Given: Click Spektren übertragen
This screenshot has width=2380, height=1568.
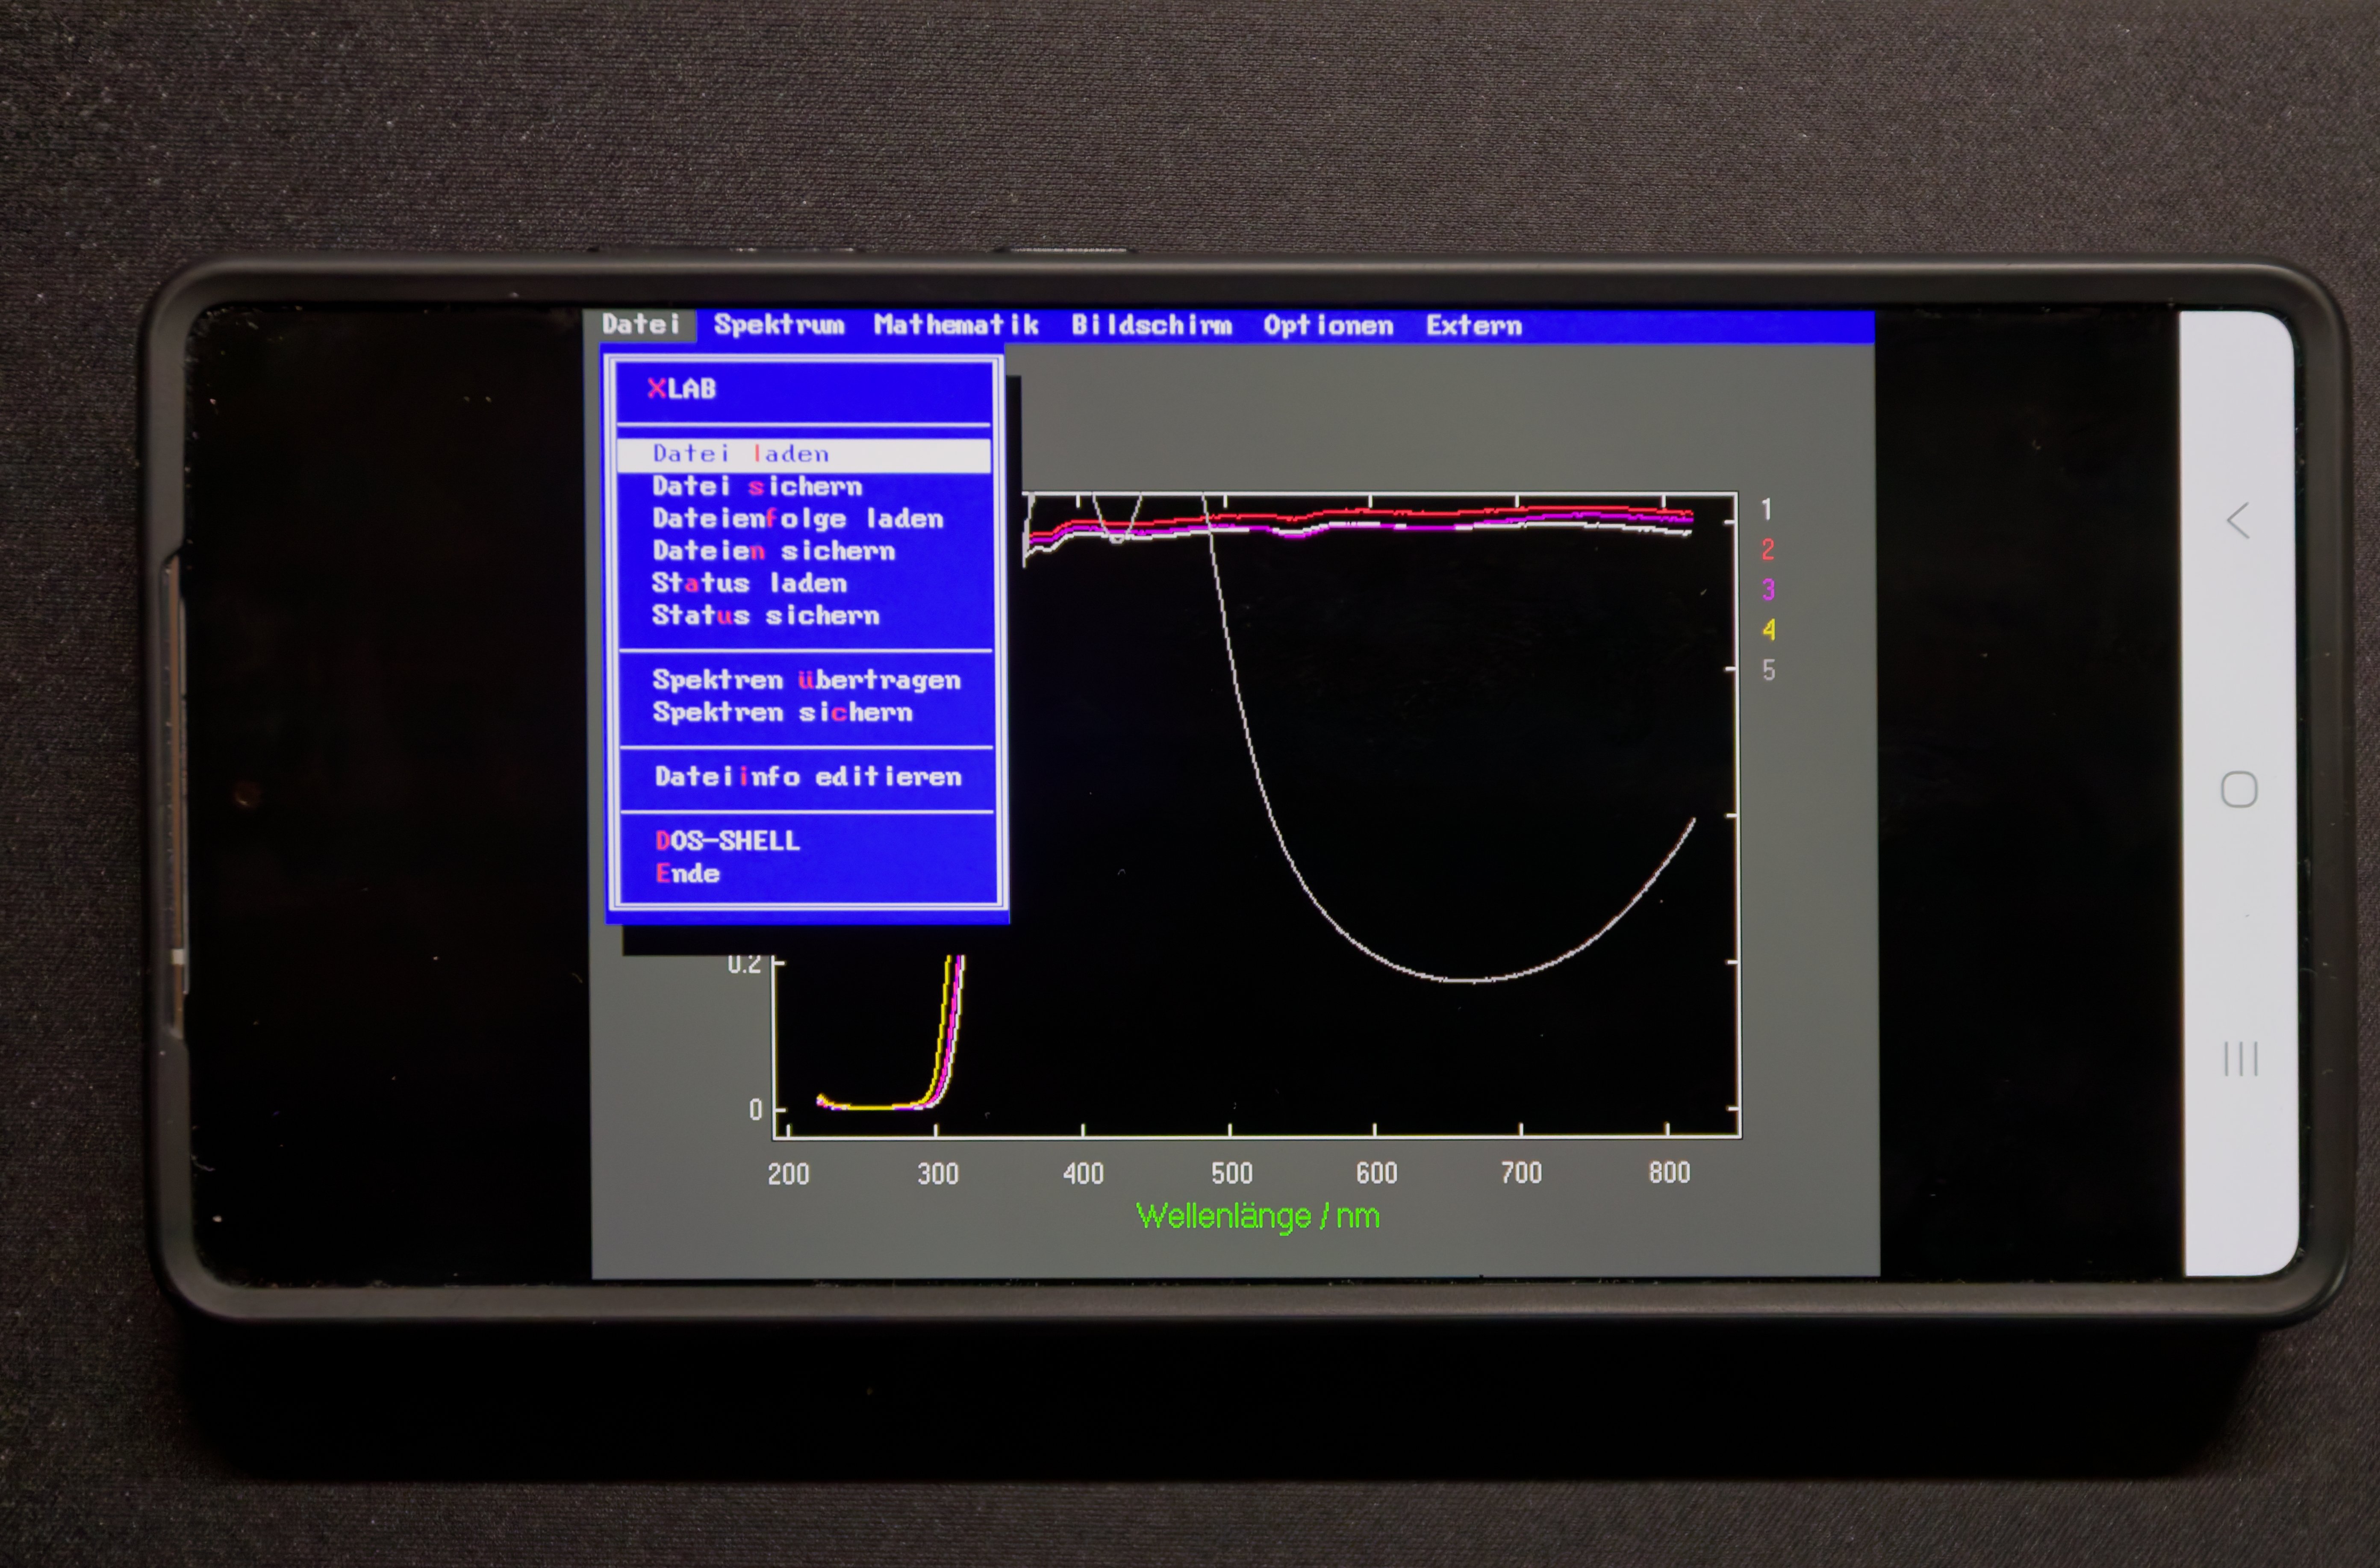Looking at the screenshot, I should click(x=806, y=680).
